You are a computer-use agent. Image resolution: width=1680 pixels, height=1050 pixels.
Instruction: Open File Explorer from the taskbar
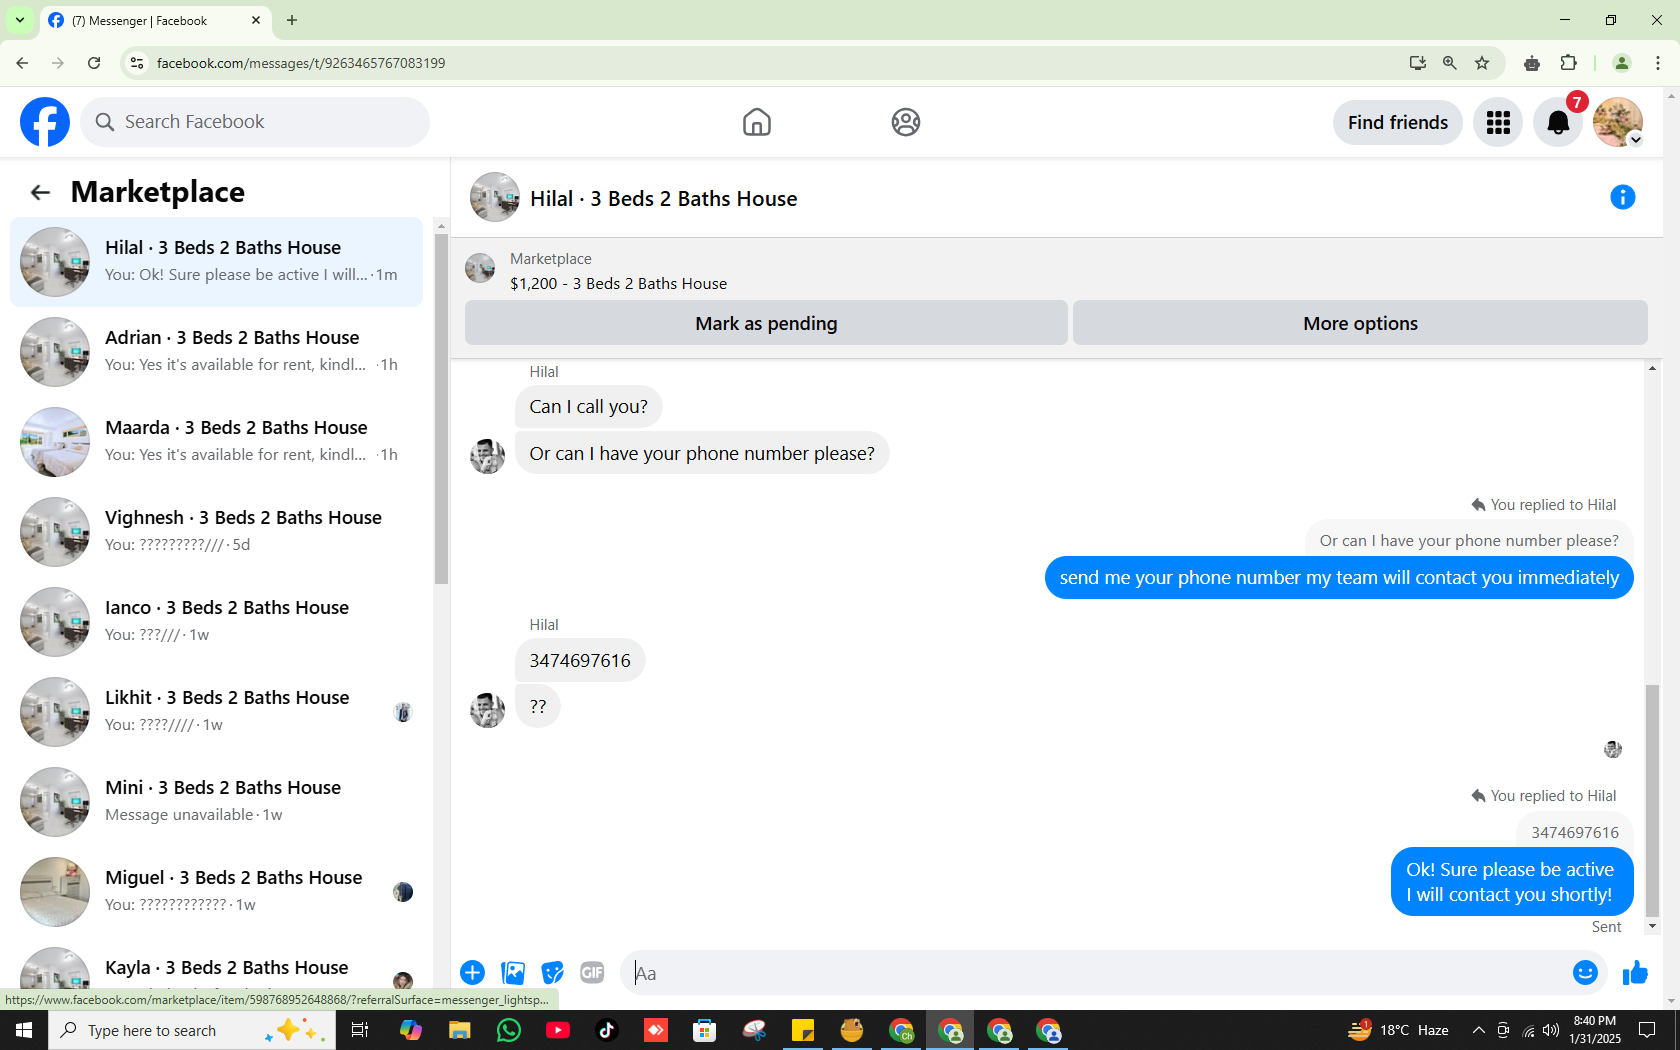[x=460, y=1030]
